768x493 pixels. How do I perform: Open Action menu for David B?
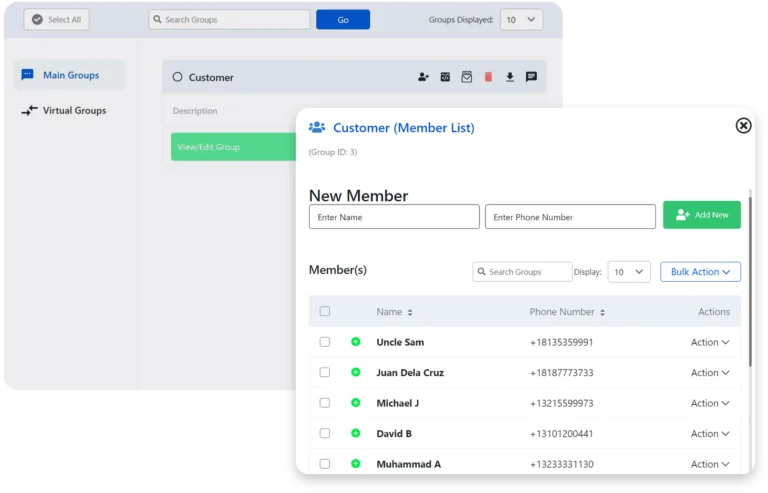coord(710,433)
